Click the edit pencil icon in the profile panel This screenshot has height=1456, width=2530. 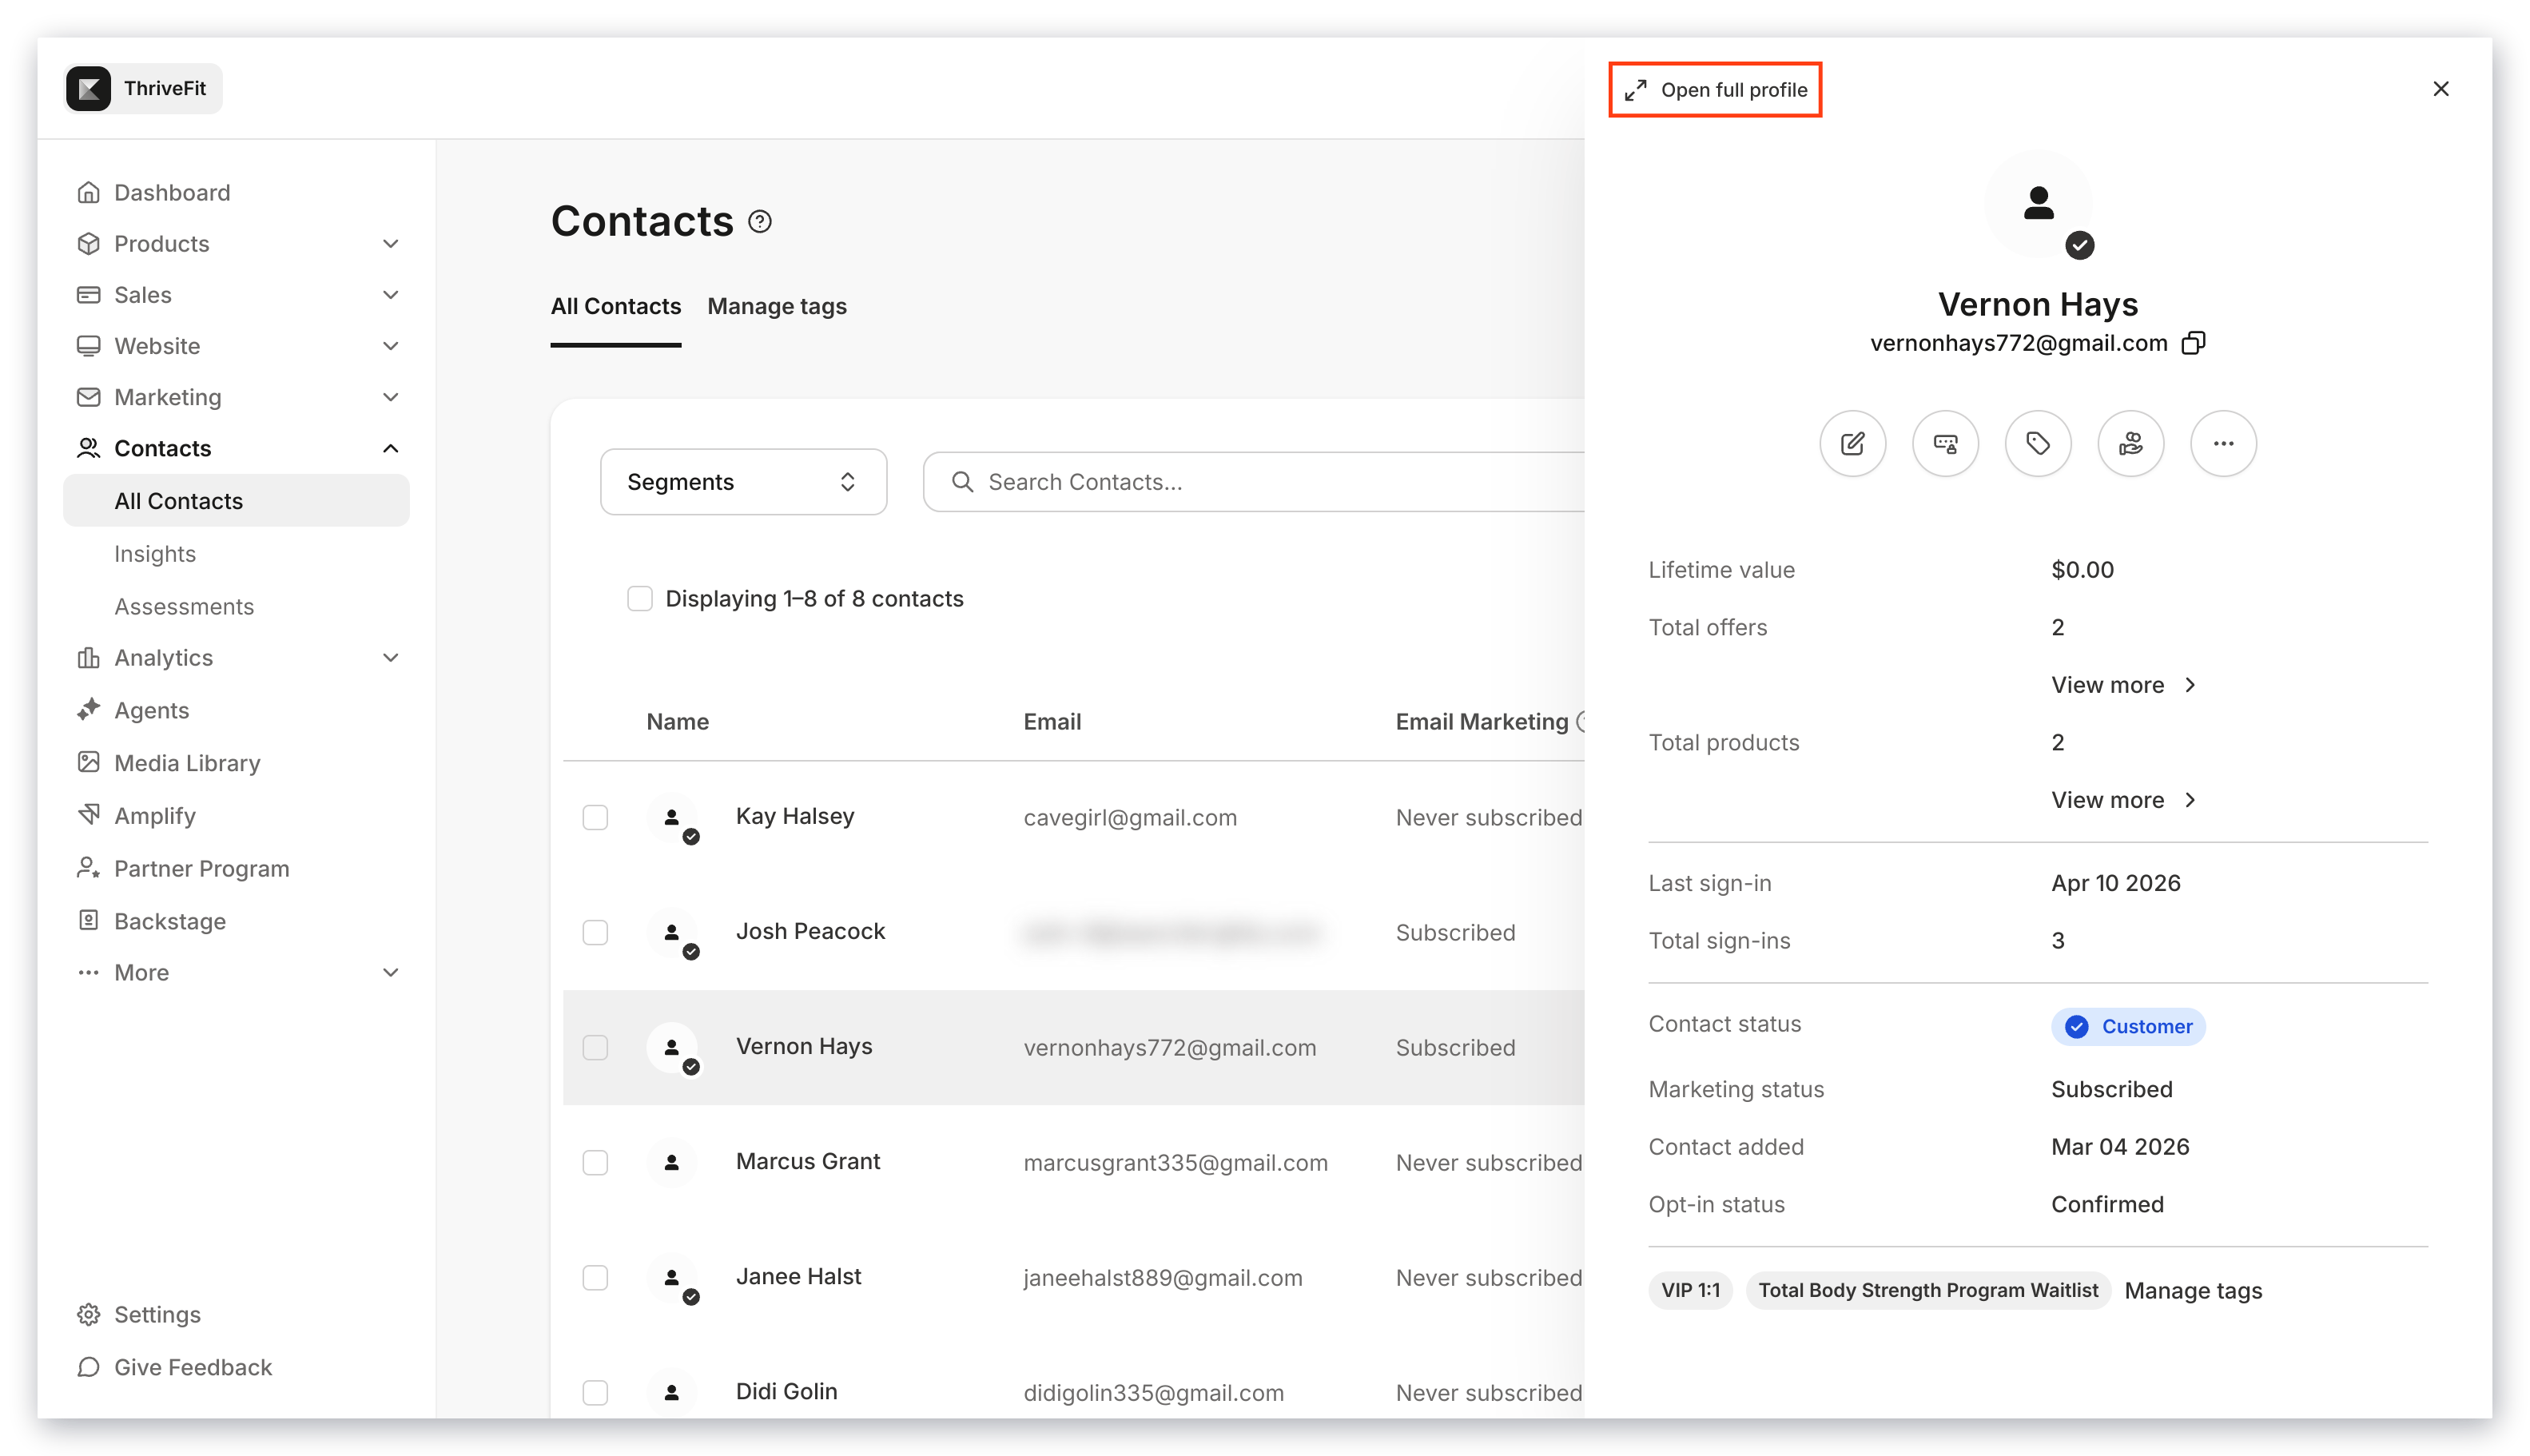1852,443
